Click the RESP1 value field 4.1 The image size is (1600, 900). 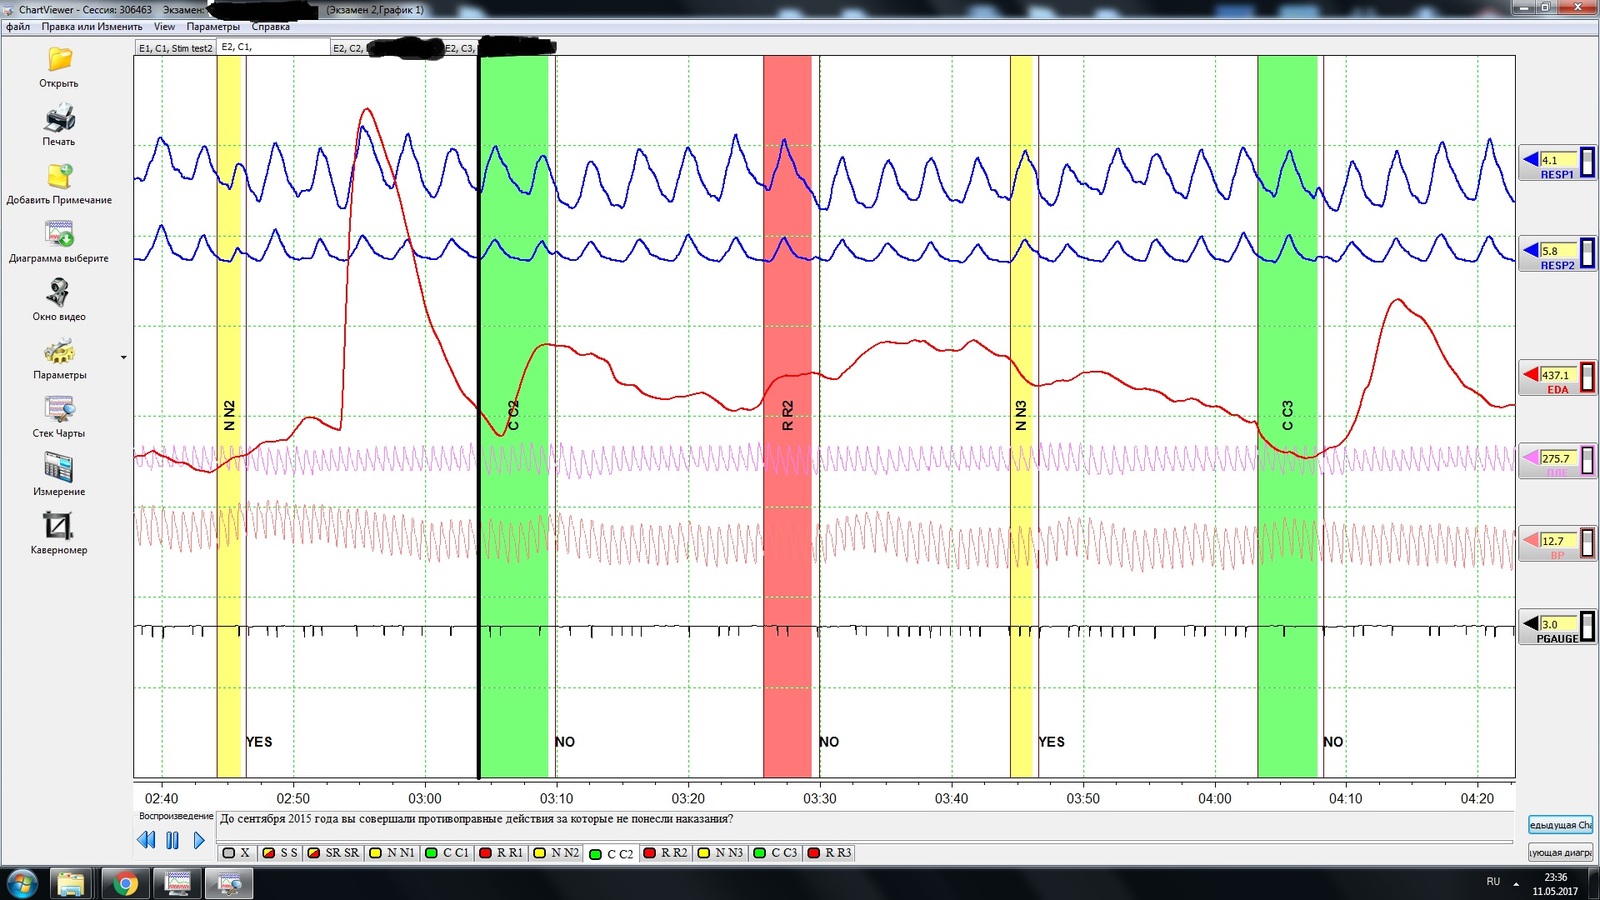point(1558,159)
